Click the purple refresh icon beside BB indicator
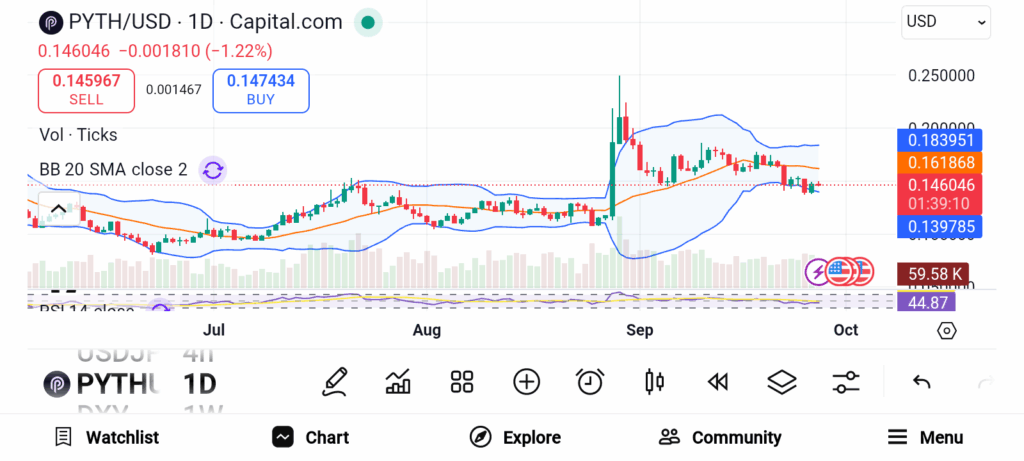 [212, 170]
